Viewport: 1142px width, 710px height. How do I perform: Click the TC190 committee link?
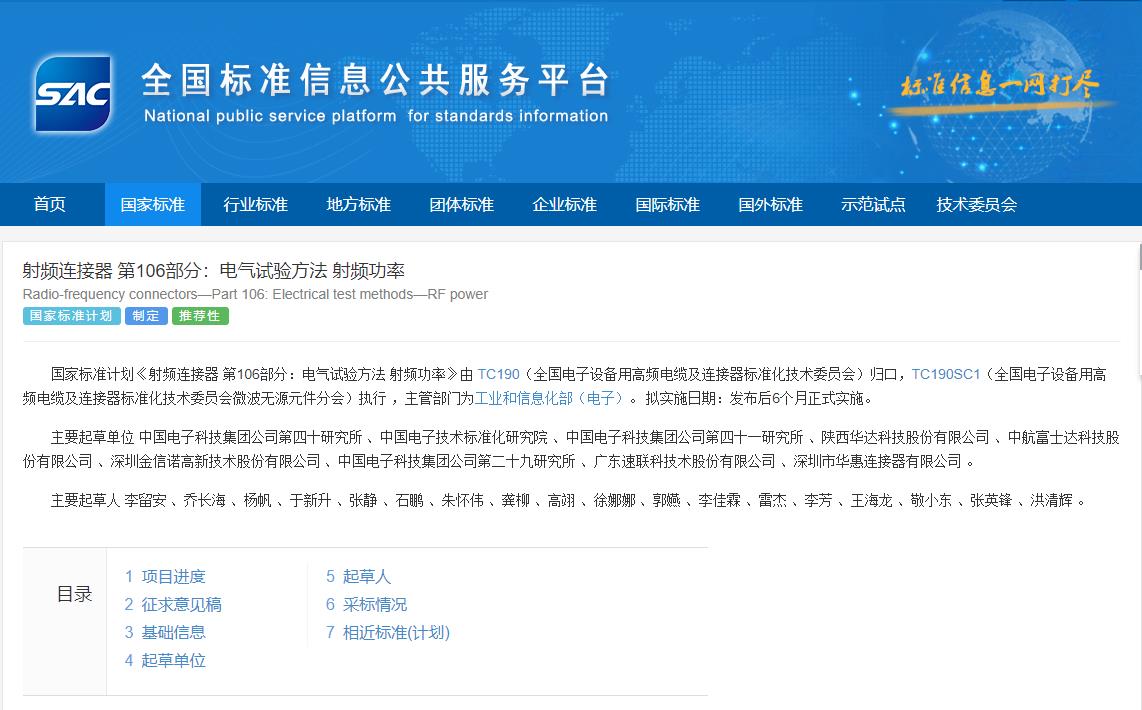tap(498, 375)
